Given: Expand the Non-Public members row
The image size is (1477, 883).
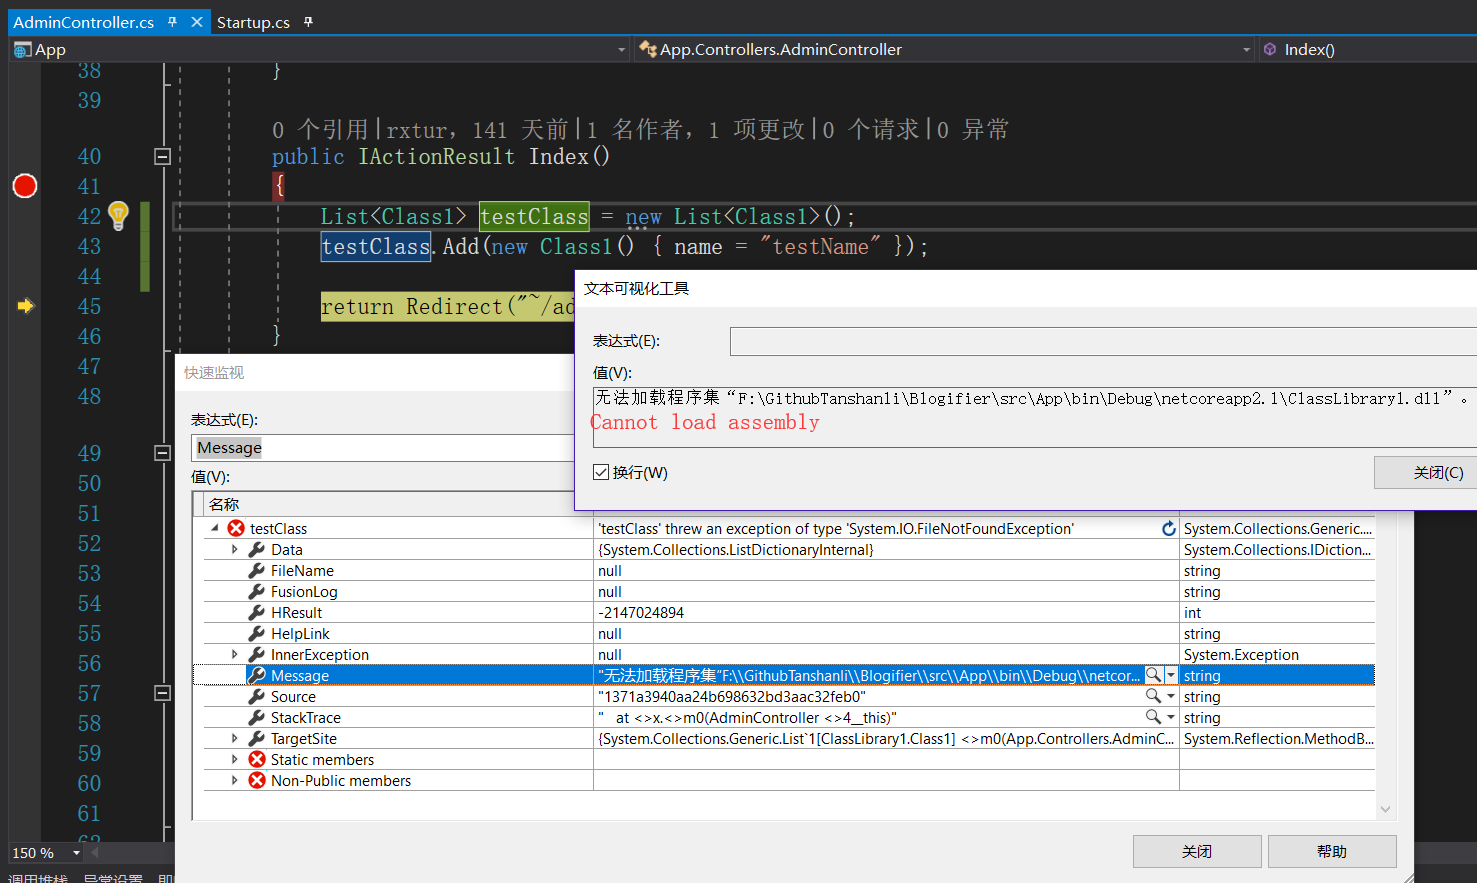Looking at the screenshot, I should 235,780.
